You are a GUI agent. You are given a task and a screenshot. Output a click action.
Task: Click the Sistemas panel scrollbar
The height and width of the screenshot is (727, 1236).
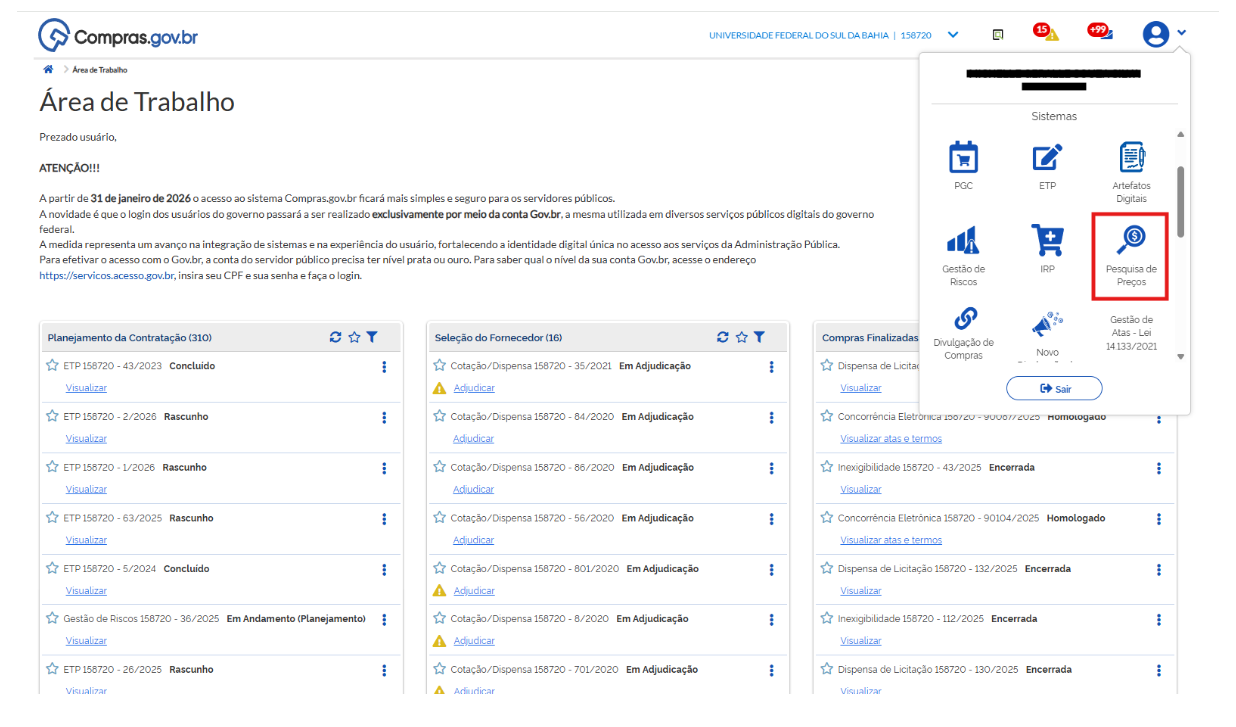point(1180,202)
